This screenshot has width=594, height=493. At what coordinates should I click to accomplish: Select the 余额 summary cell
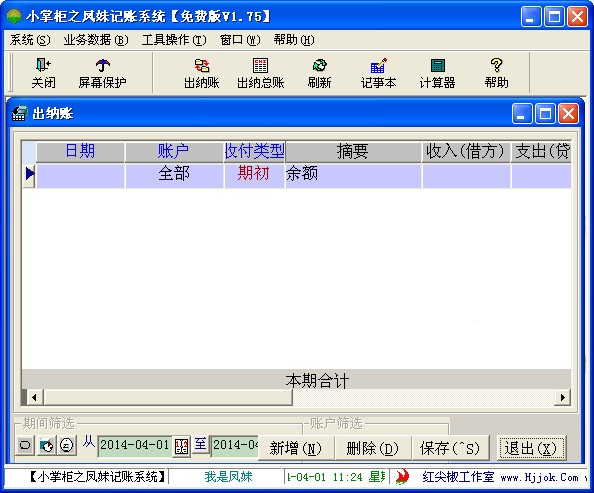(x=353, y=175)
